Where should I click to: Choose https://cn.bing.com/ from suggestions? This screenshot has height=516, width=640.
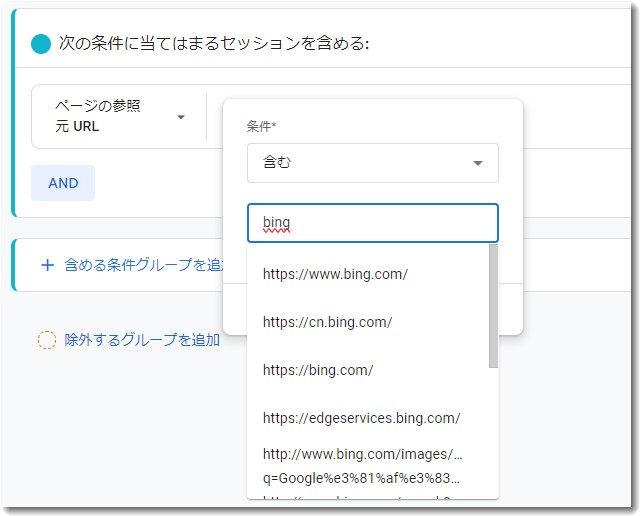pyautogui.click(x=327, y=322)
